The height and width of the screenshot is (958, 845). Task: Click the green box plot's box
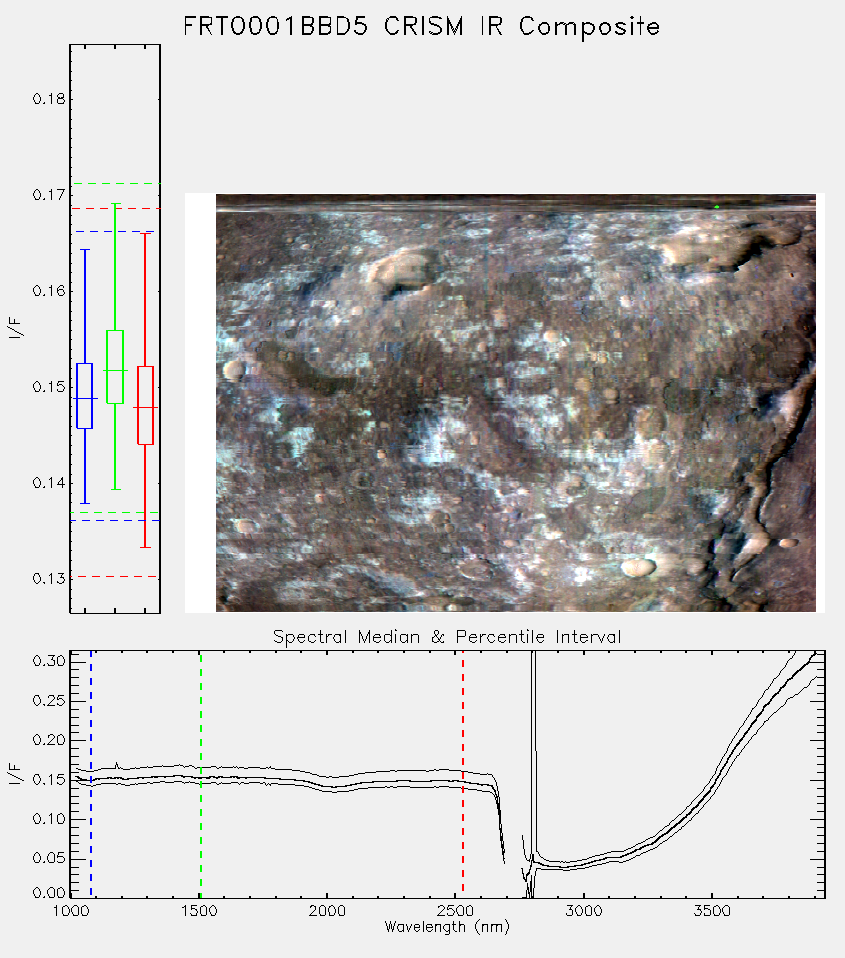[x=115, y=367]
